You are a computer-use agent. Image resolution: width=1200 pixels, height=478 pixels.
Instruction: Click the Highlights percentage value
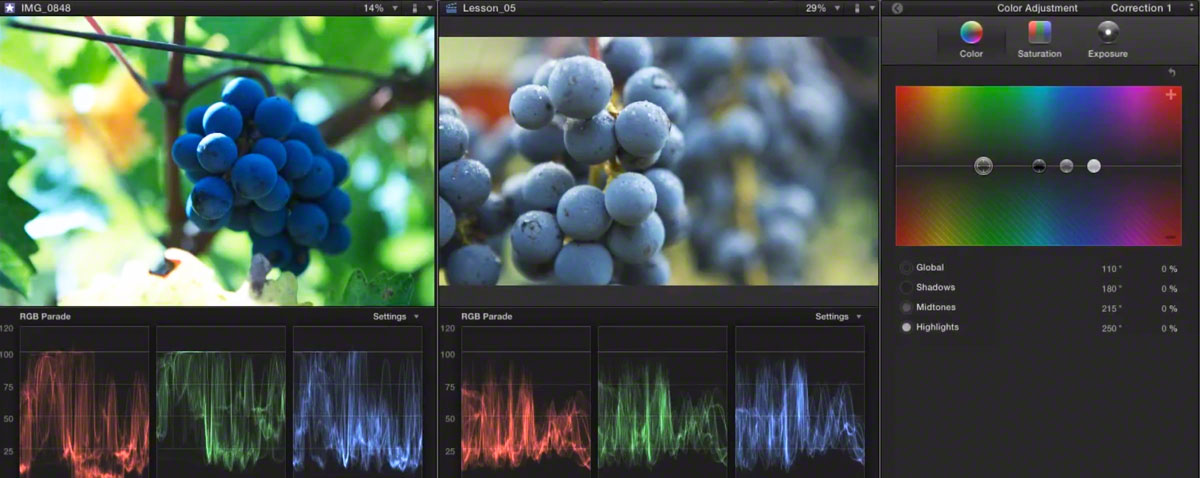pyautogui.click(x=1168, y=328)
